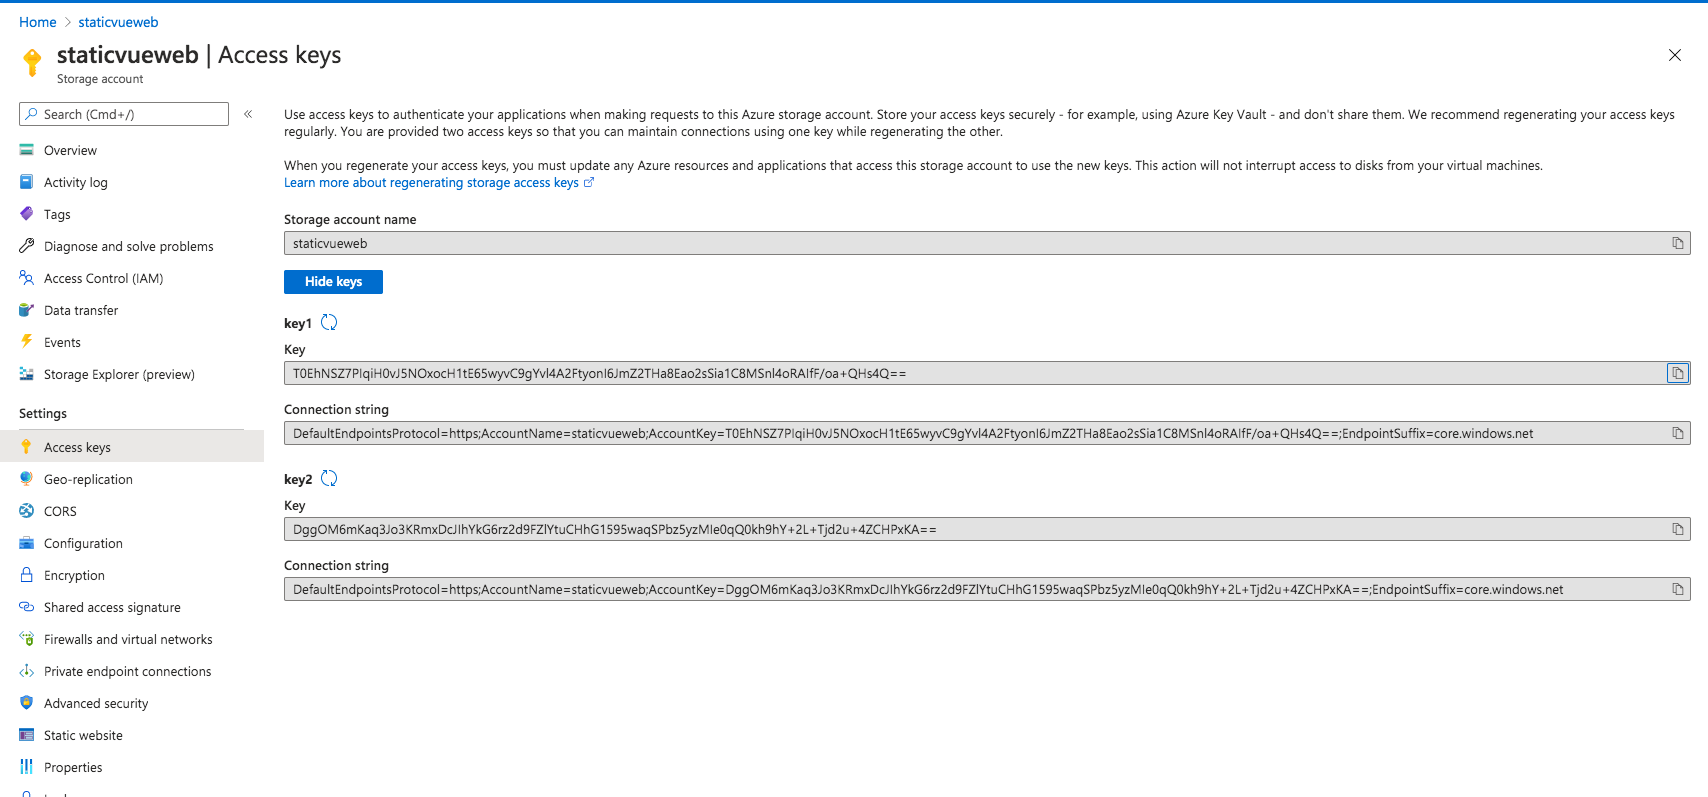Click the Hide keys button

pos(333,282)
